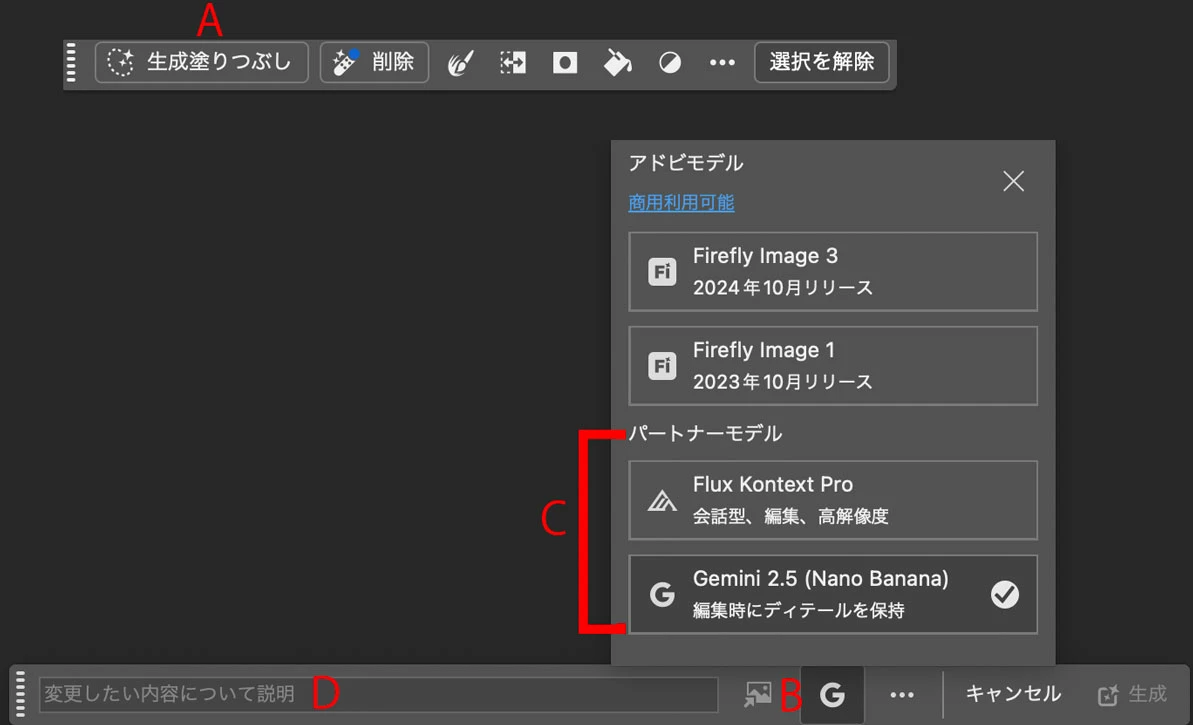Click the 生成 generate button

click(1132, 694)
